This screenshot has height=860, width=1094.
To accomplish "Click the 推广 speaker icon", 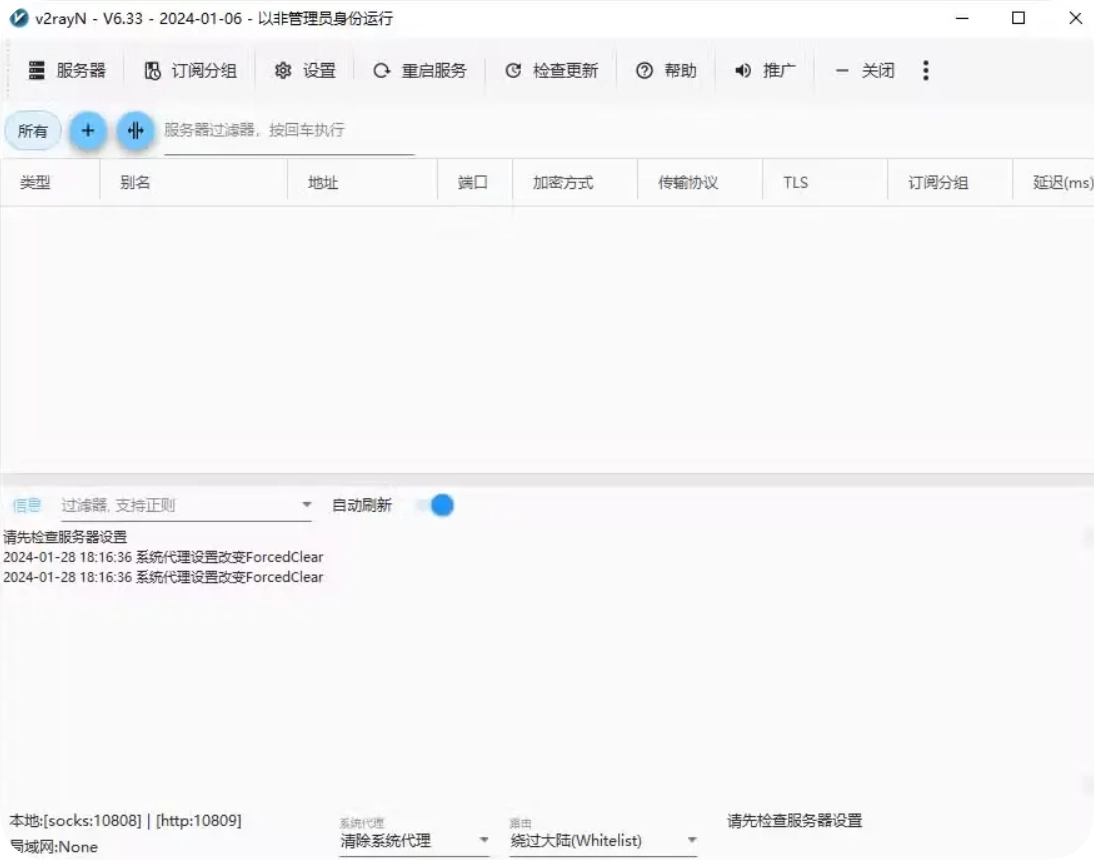I will tap(743, 71).
